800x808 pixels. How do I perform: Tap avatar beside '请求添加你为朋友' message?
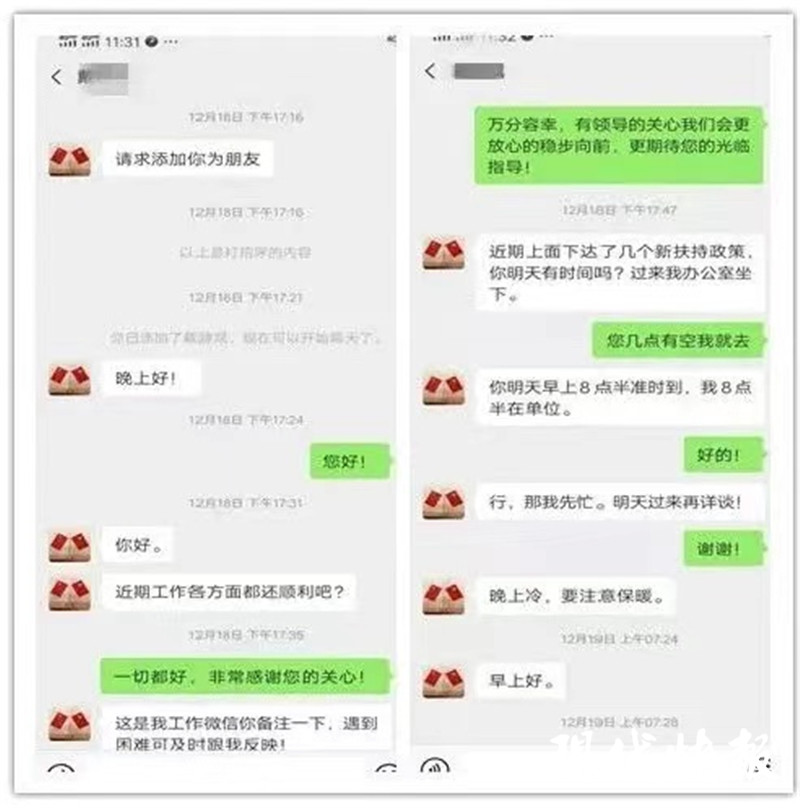tap(70, 160)
